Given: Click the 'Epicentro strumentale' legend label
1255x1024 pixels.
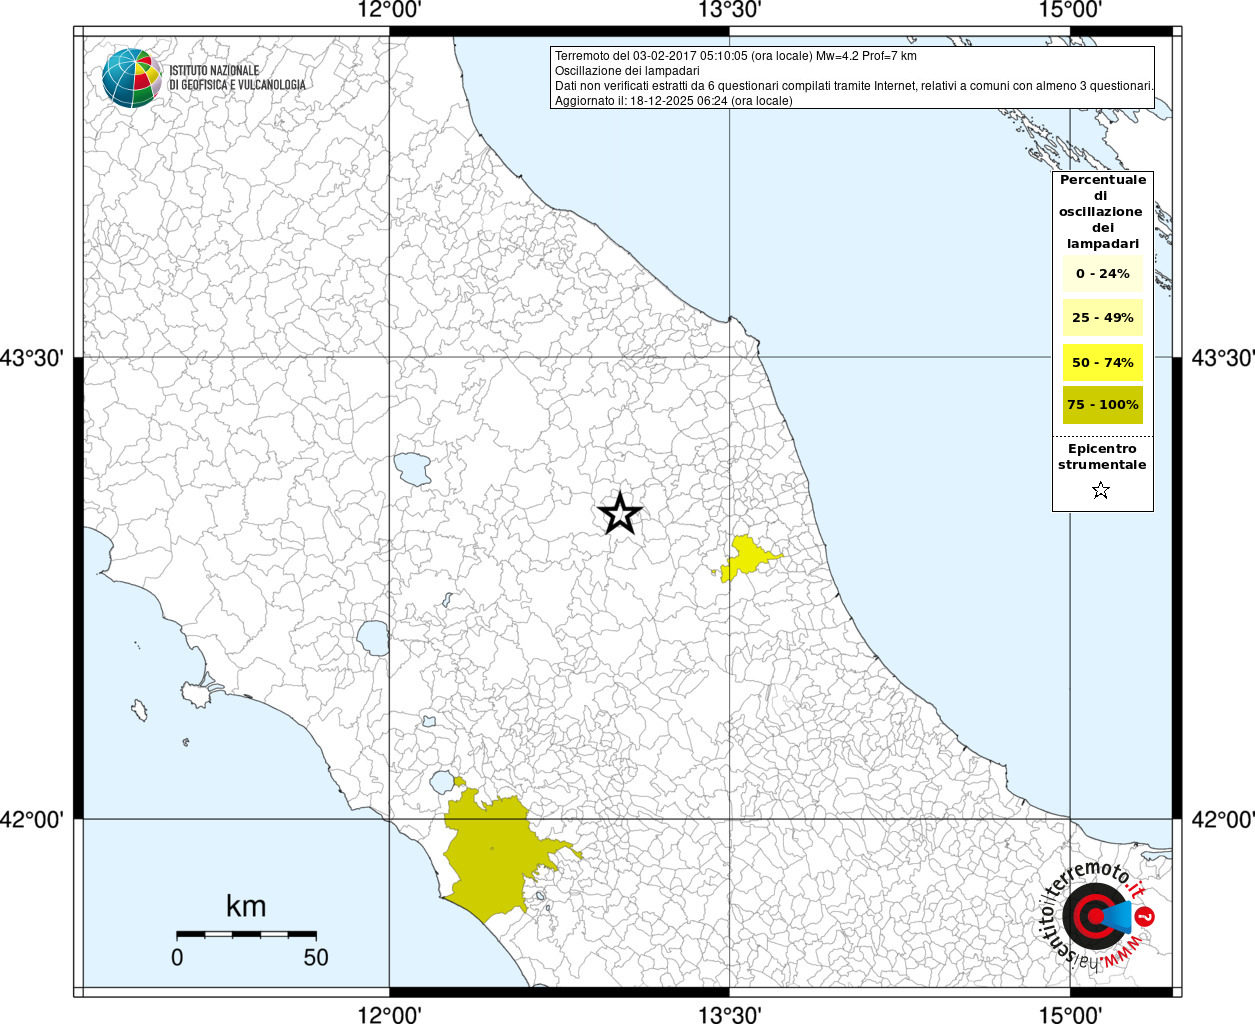Looking at the screenshot, I should [x=1102, y=457].
